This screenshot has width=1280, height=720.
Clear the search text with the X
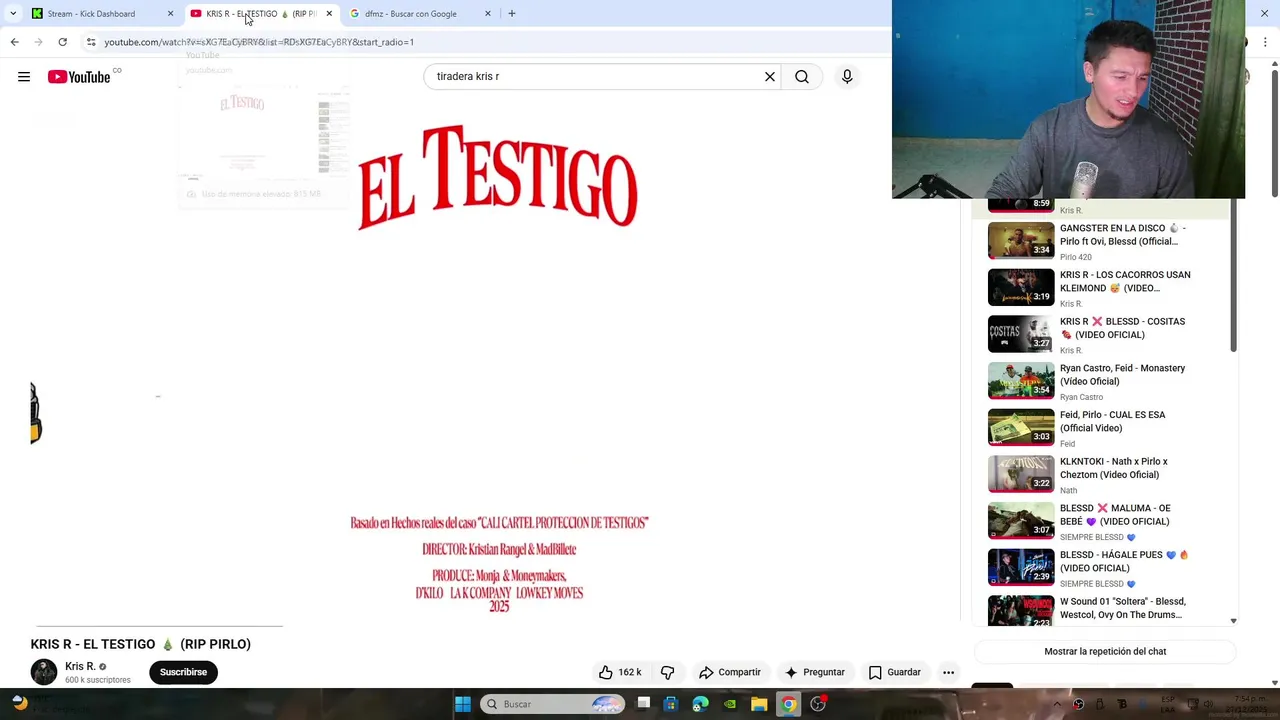coord(770,77)
